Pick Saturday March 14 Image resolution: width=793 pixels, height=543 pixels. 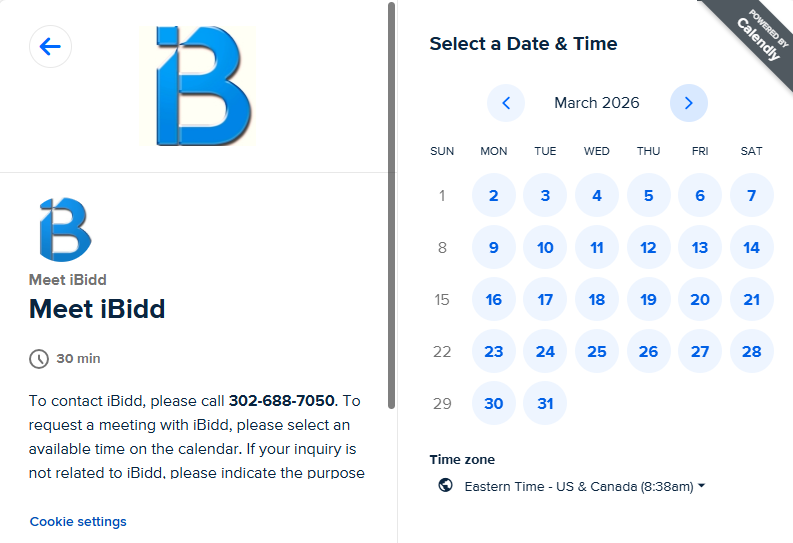click(x=752, y=248)
